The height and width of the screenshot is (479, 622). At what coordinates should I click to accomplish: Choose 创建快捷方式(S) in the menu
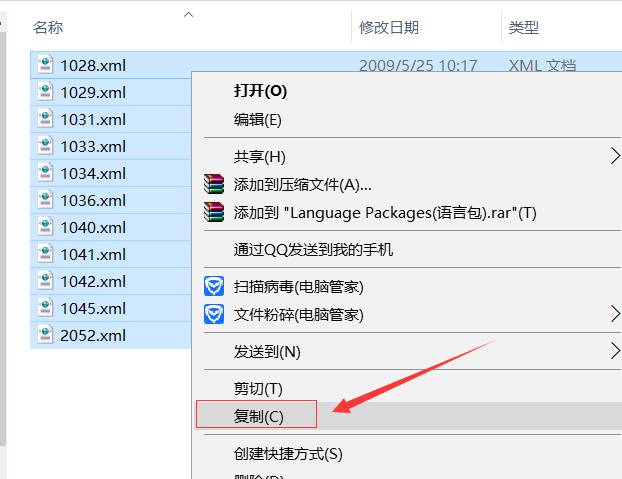point(288,453)
